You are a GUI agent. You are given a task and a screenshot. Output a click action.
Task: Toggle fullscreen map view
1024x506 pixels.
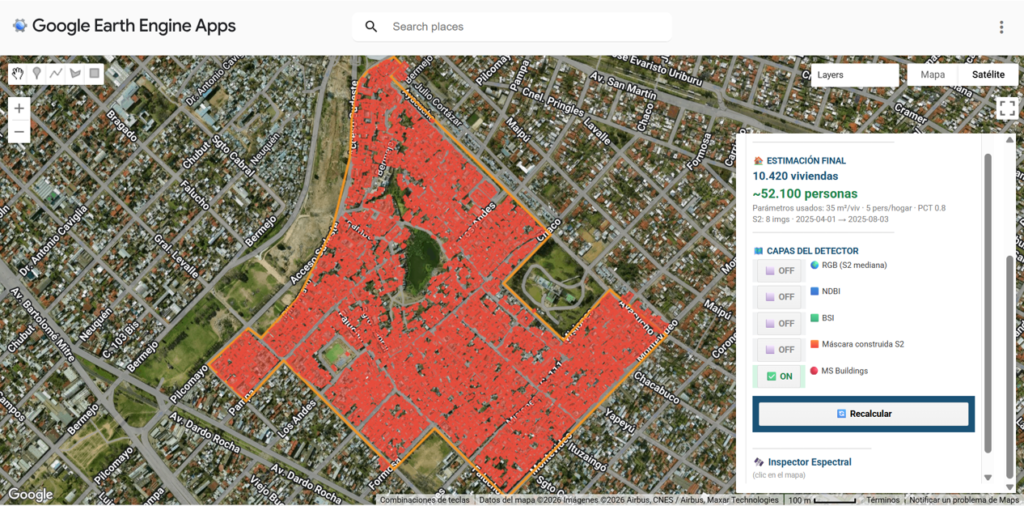(1006, 109)
